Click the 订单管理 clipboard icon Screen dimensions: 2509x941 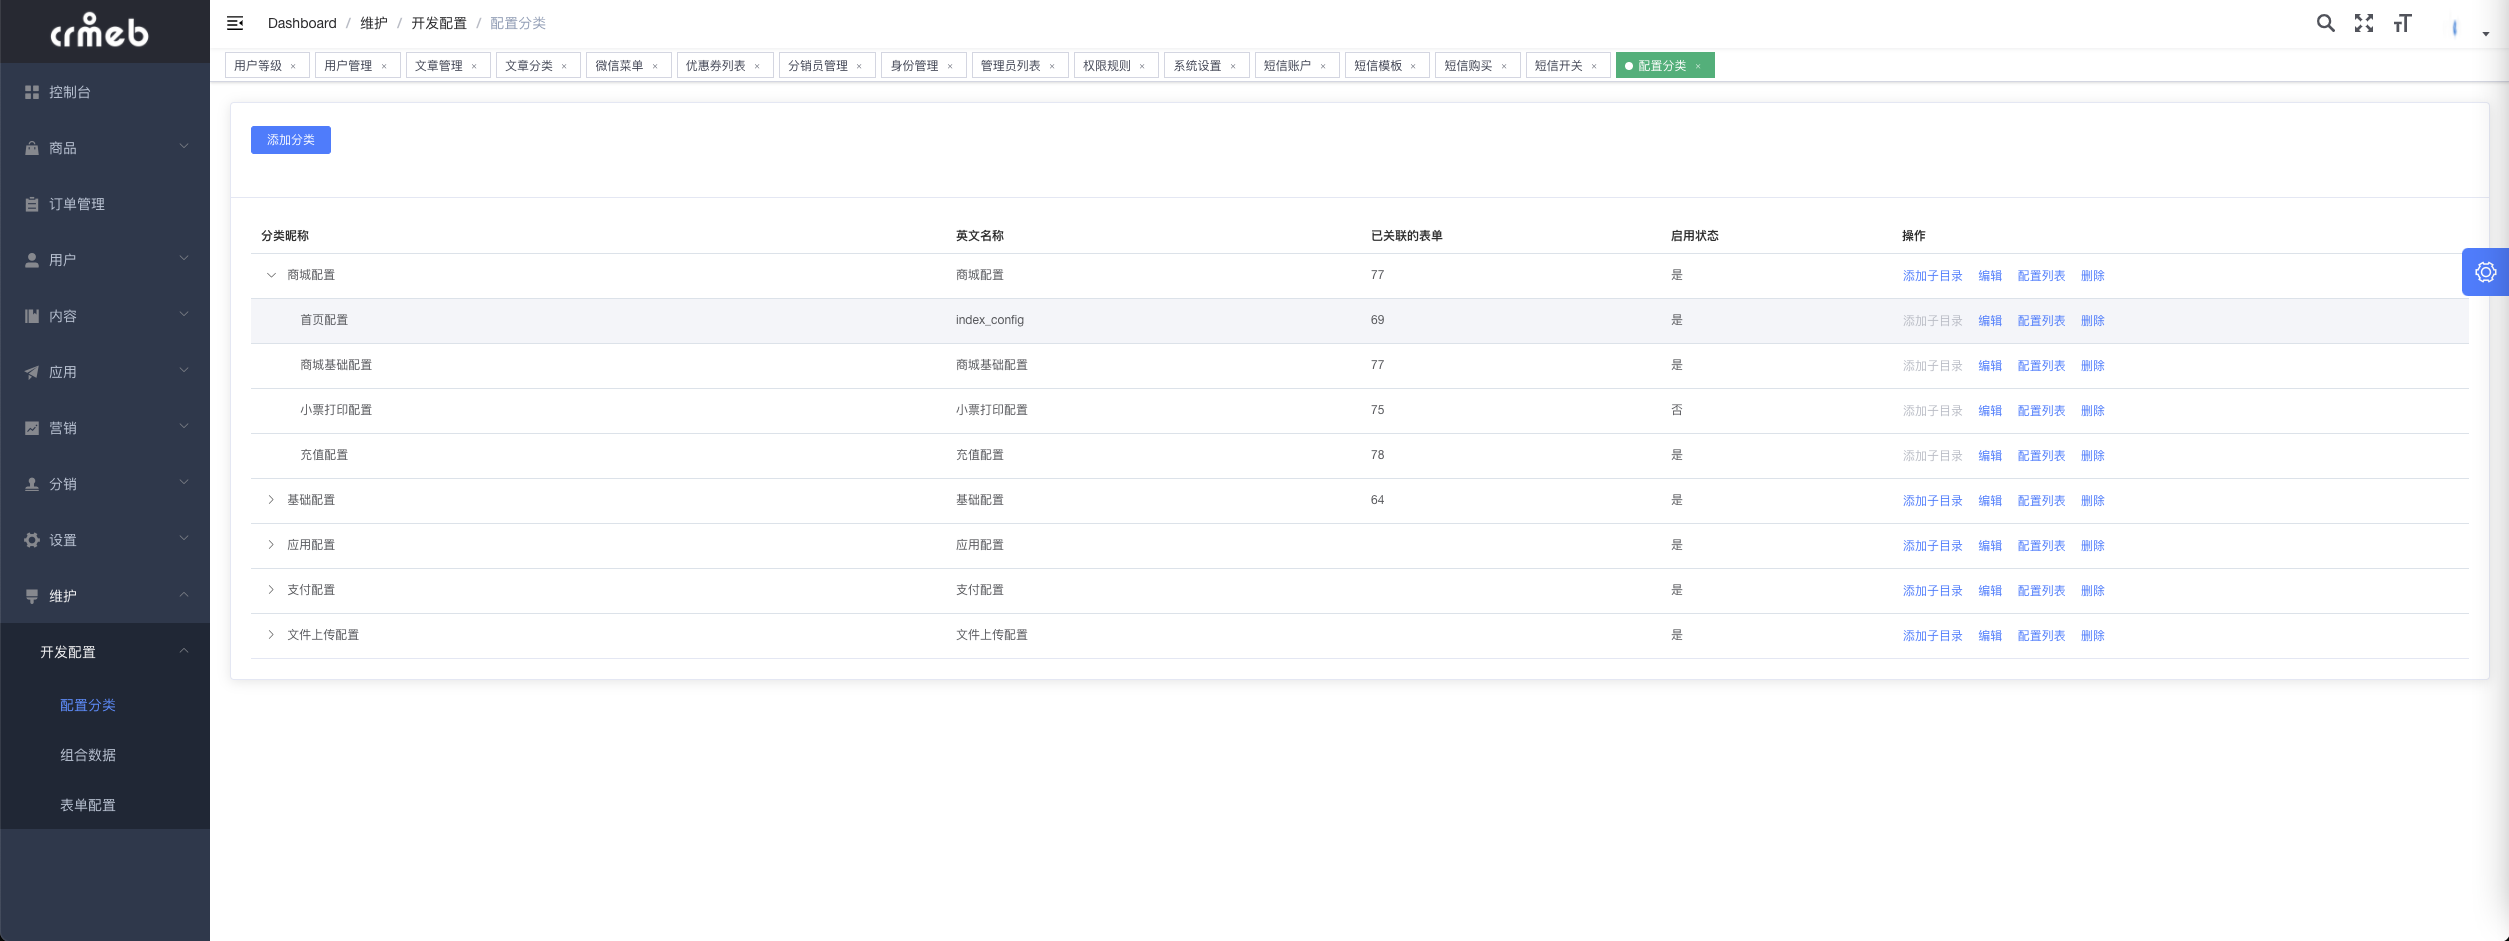(x=32, y=204)
